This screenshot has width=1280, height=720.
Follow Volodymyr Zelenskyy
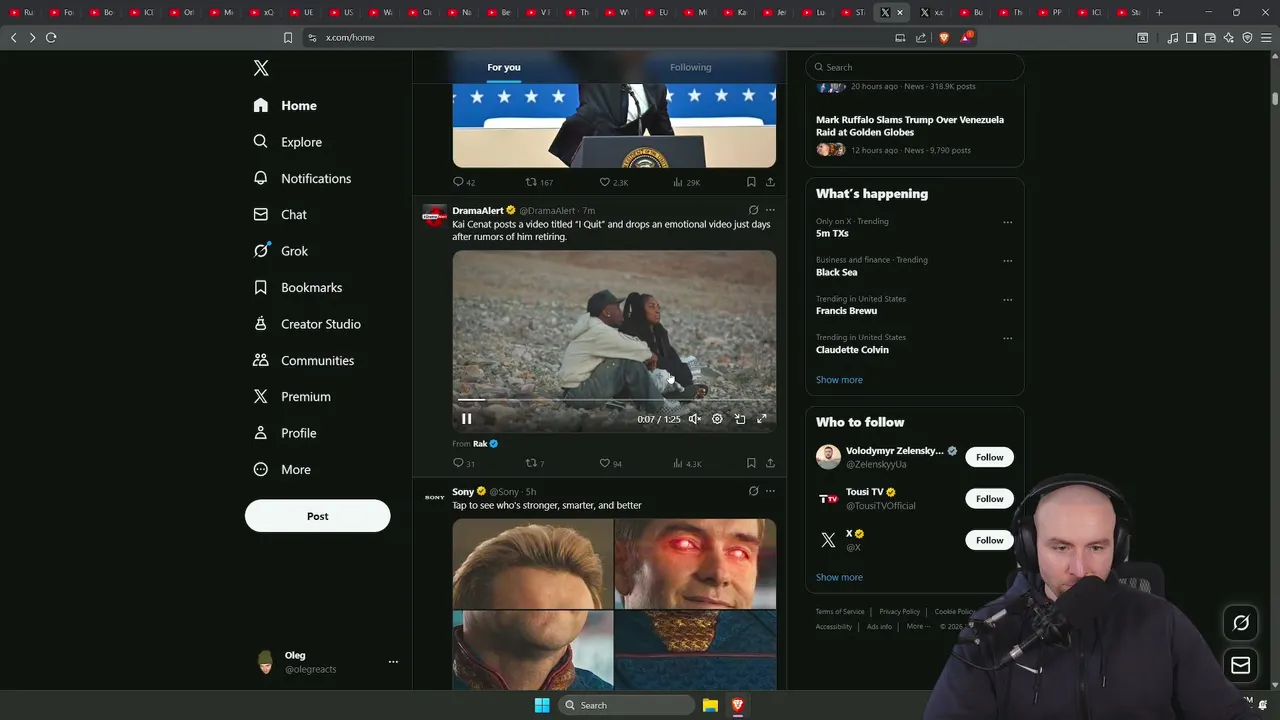(990, 457)
